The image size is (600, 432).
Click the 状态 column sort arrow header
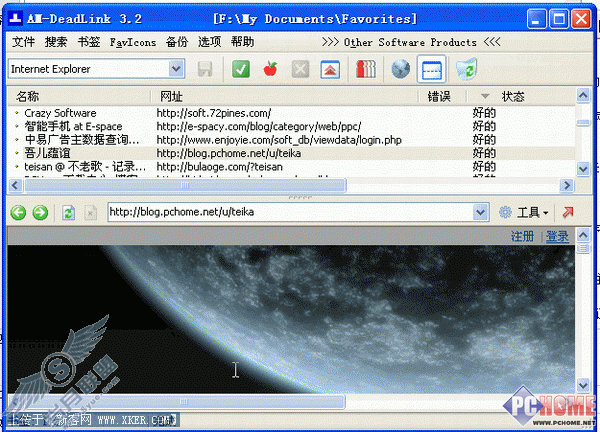pos(485,96)
